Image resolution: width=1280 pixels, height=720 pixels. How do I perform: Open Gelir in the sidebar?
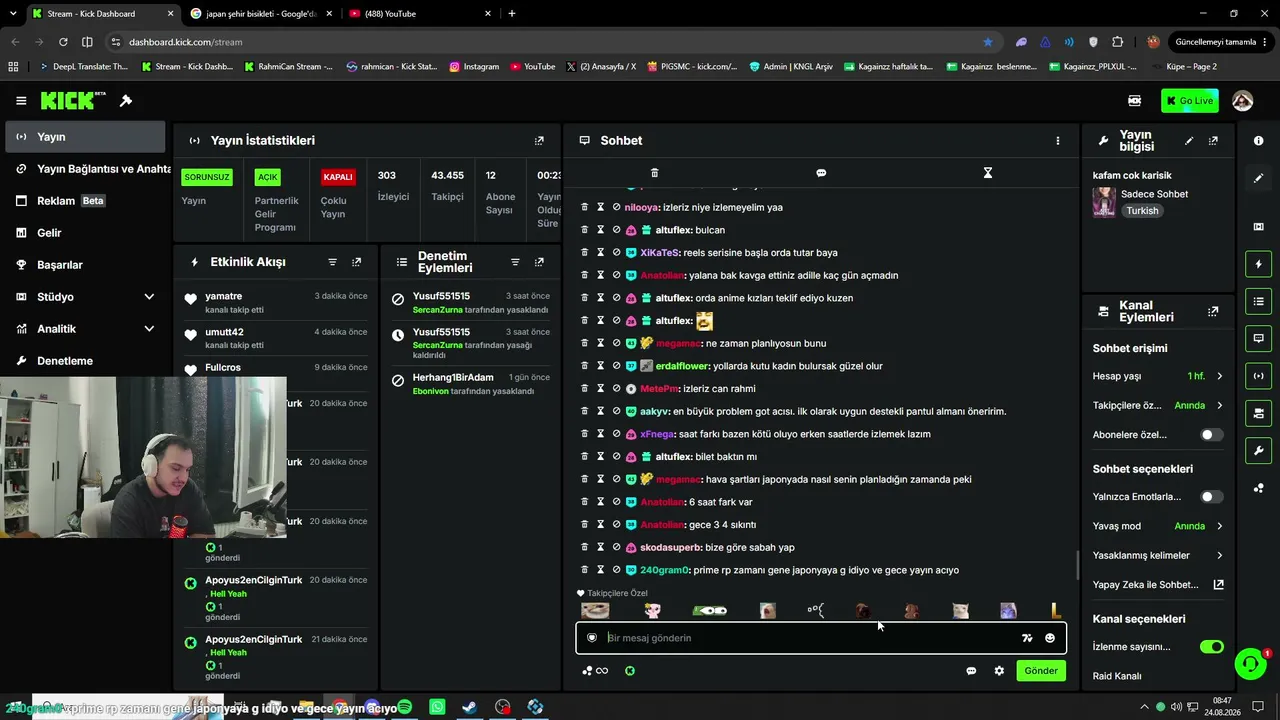click(84, 233)
